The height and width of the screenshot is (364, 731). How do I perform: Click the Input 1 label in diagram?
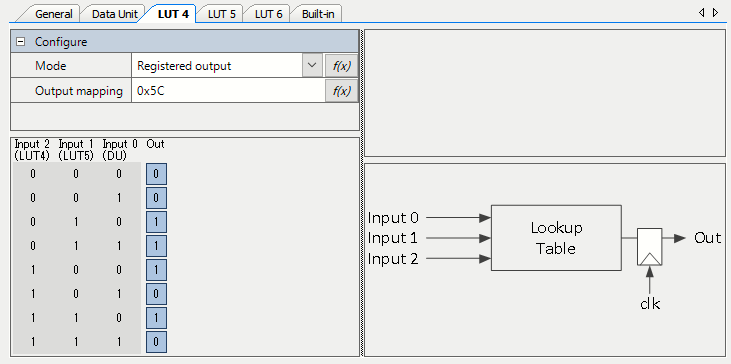[x=393, y=238]
